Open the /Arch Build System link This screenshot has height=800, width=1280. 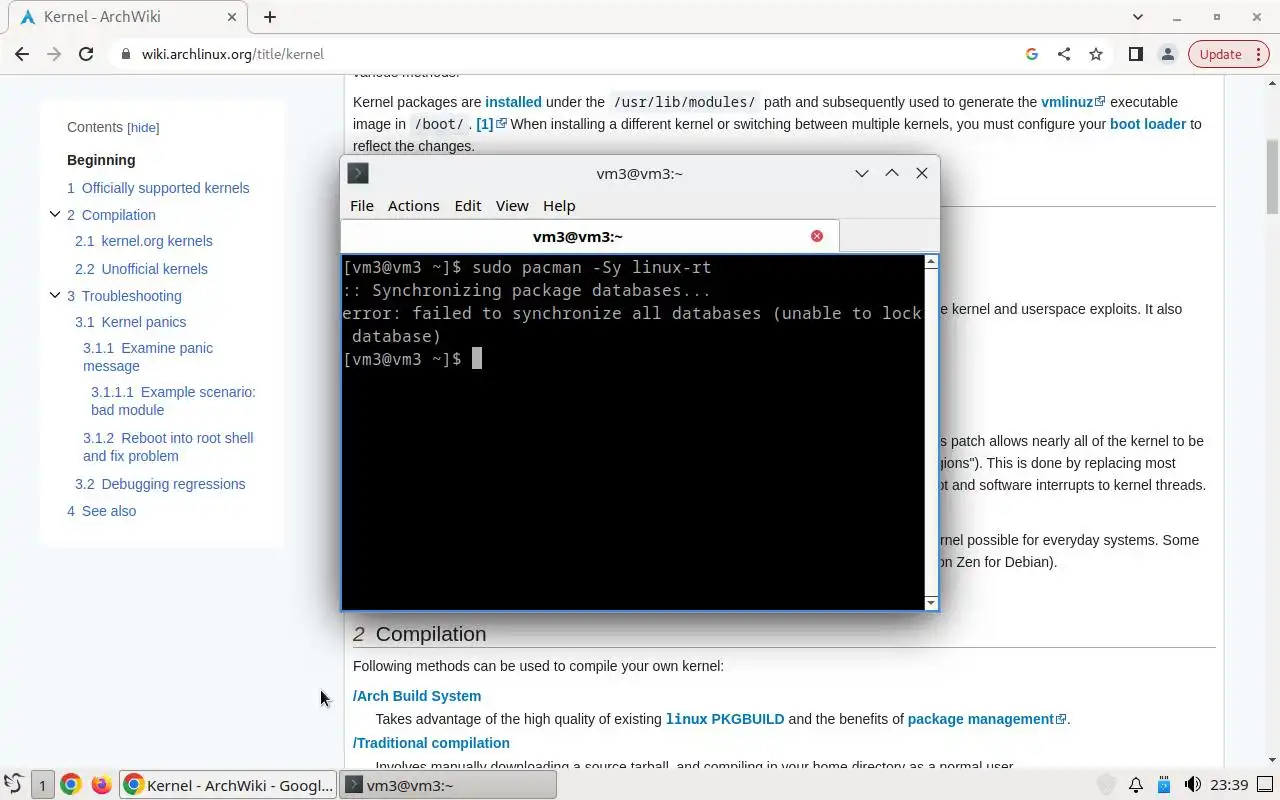tap(417, 696)
